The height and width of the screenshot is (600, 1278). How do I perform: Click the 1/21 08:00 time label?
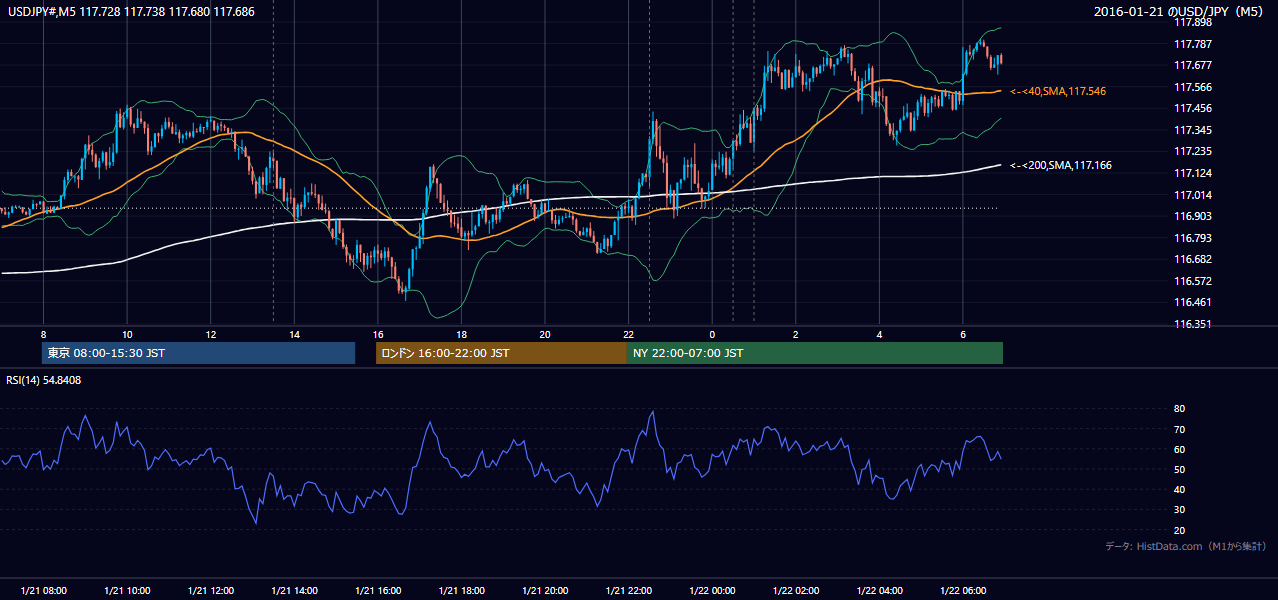click(43, 590)
